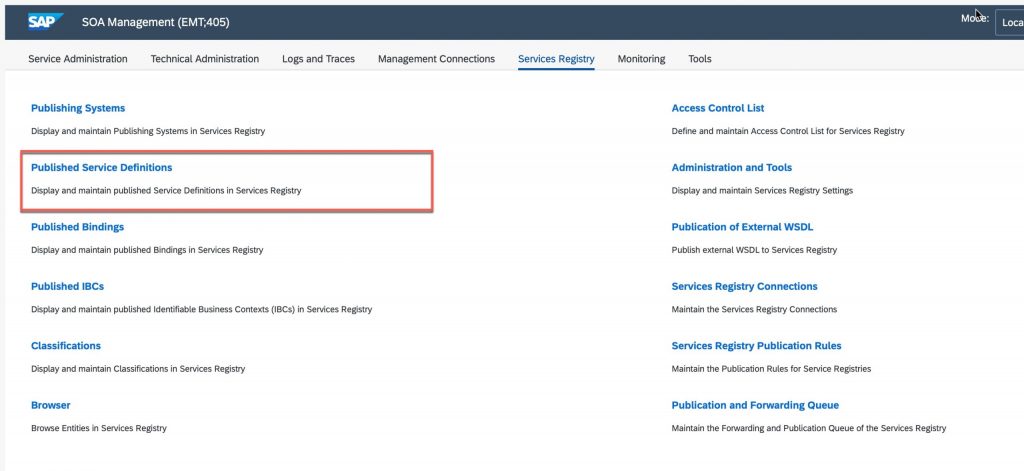The height and width of the screenshot is (471, 1024).
Task: Open Services Registry Connections link
Action: click(744, 286)
